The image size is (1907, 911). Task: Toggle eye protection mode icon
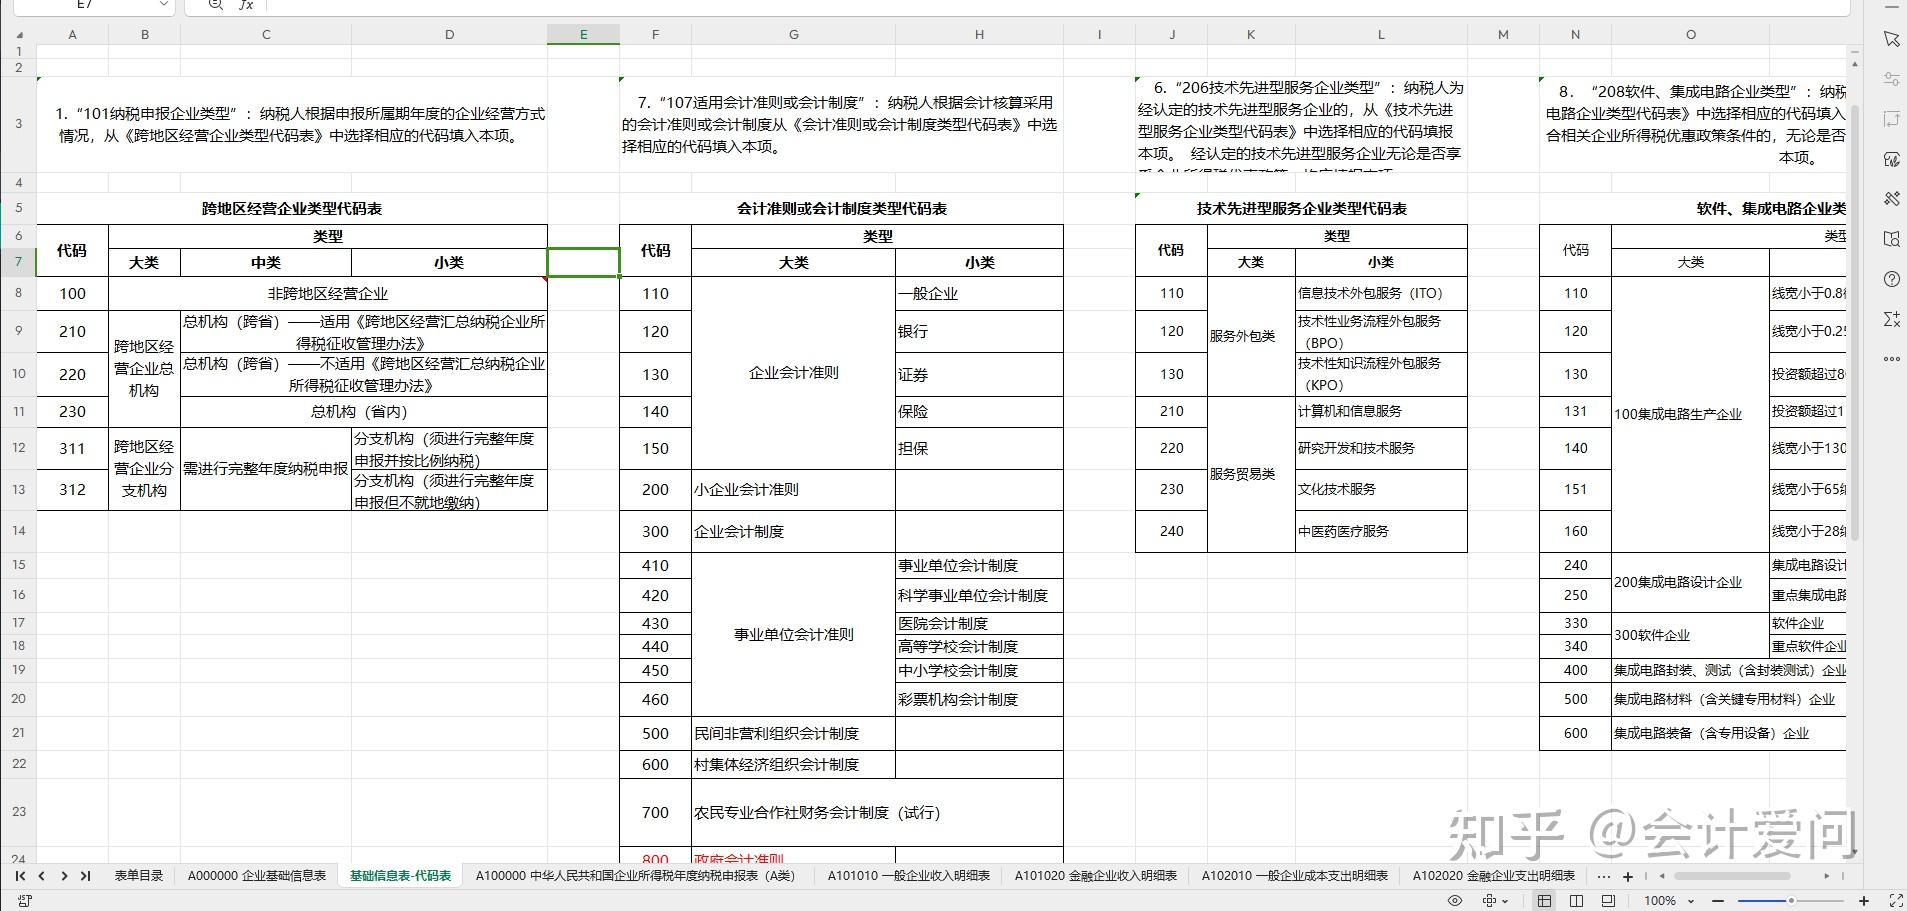click(x=1455, y=901)
